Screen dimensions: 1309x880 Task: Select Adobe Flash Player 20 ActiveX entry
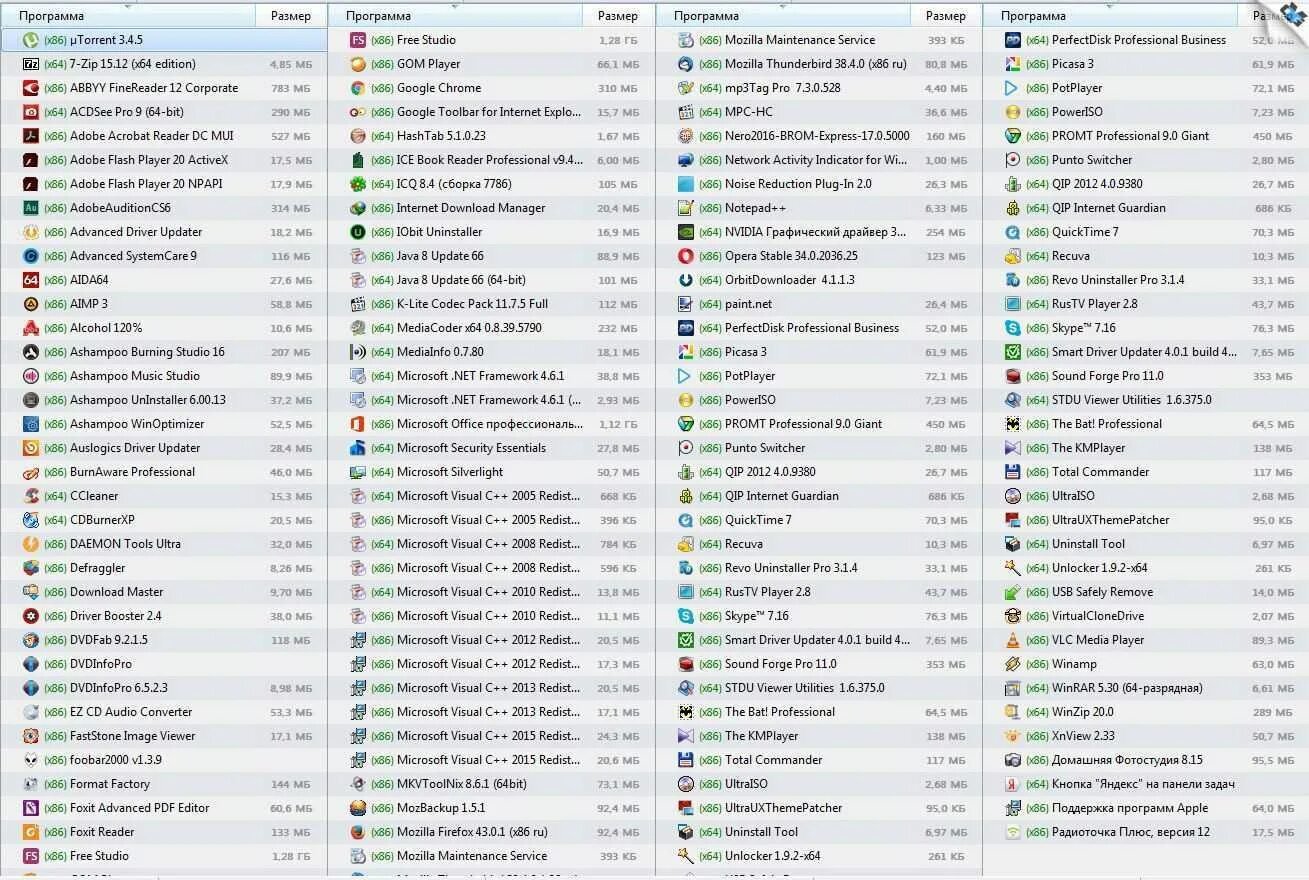pyautogui.click(x=164, y=160)
